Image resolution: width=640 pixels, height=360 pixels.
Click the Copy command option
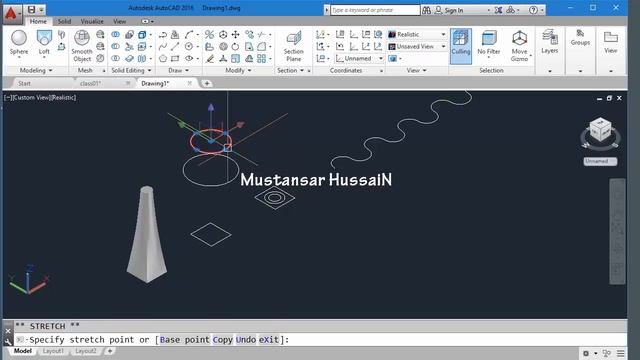(222, 340)
